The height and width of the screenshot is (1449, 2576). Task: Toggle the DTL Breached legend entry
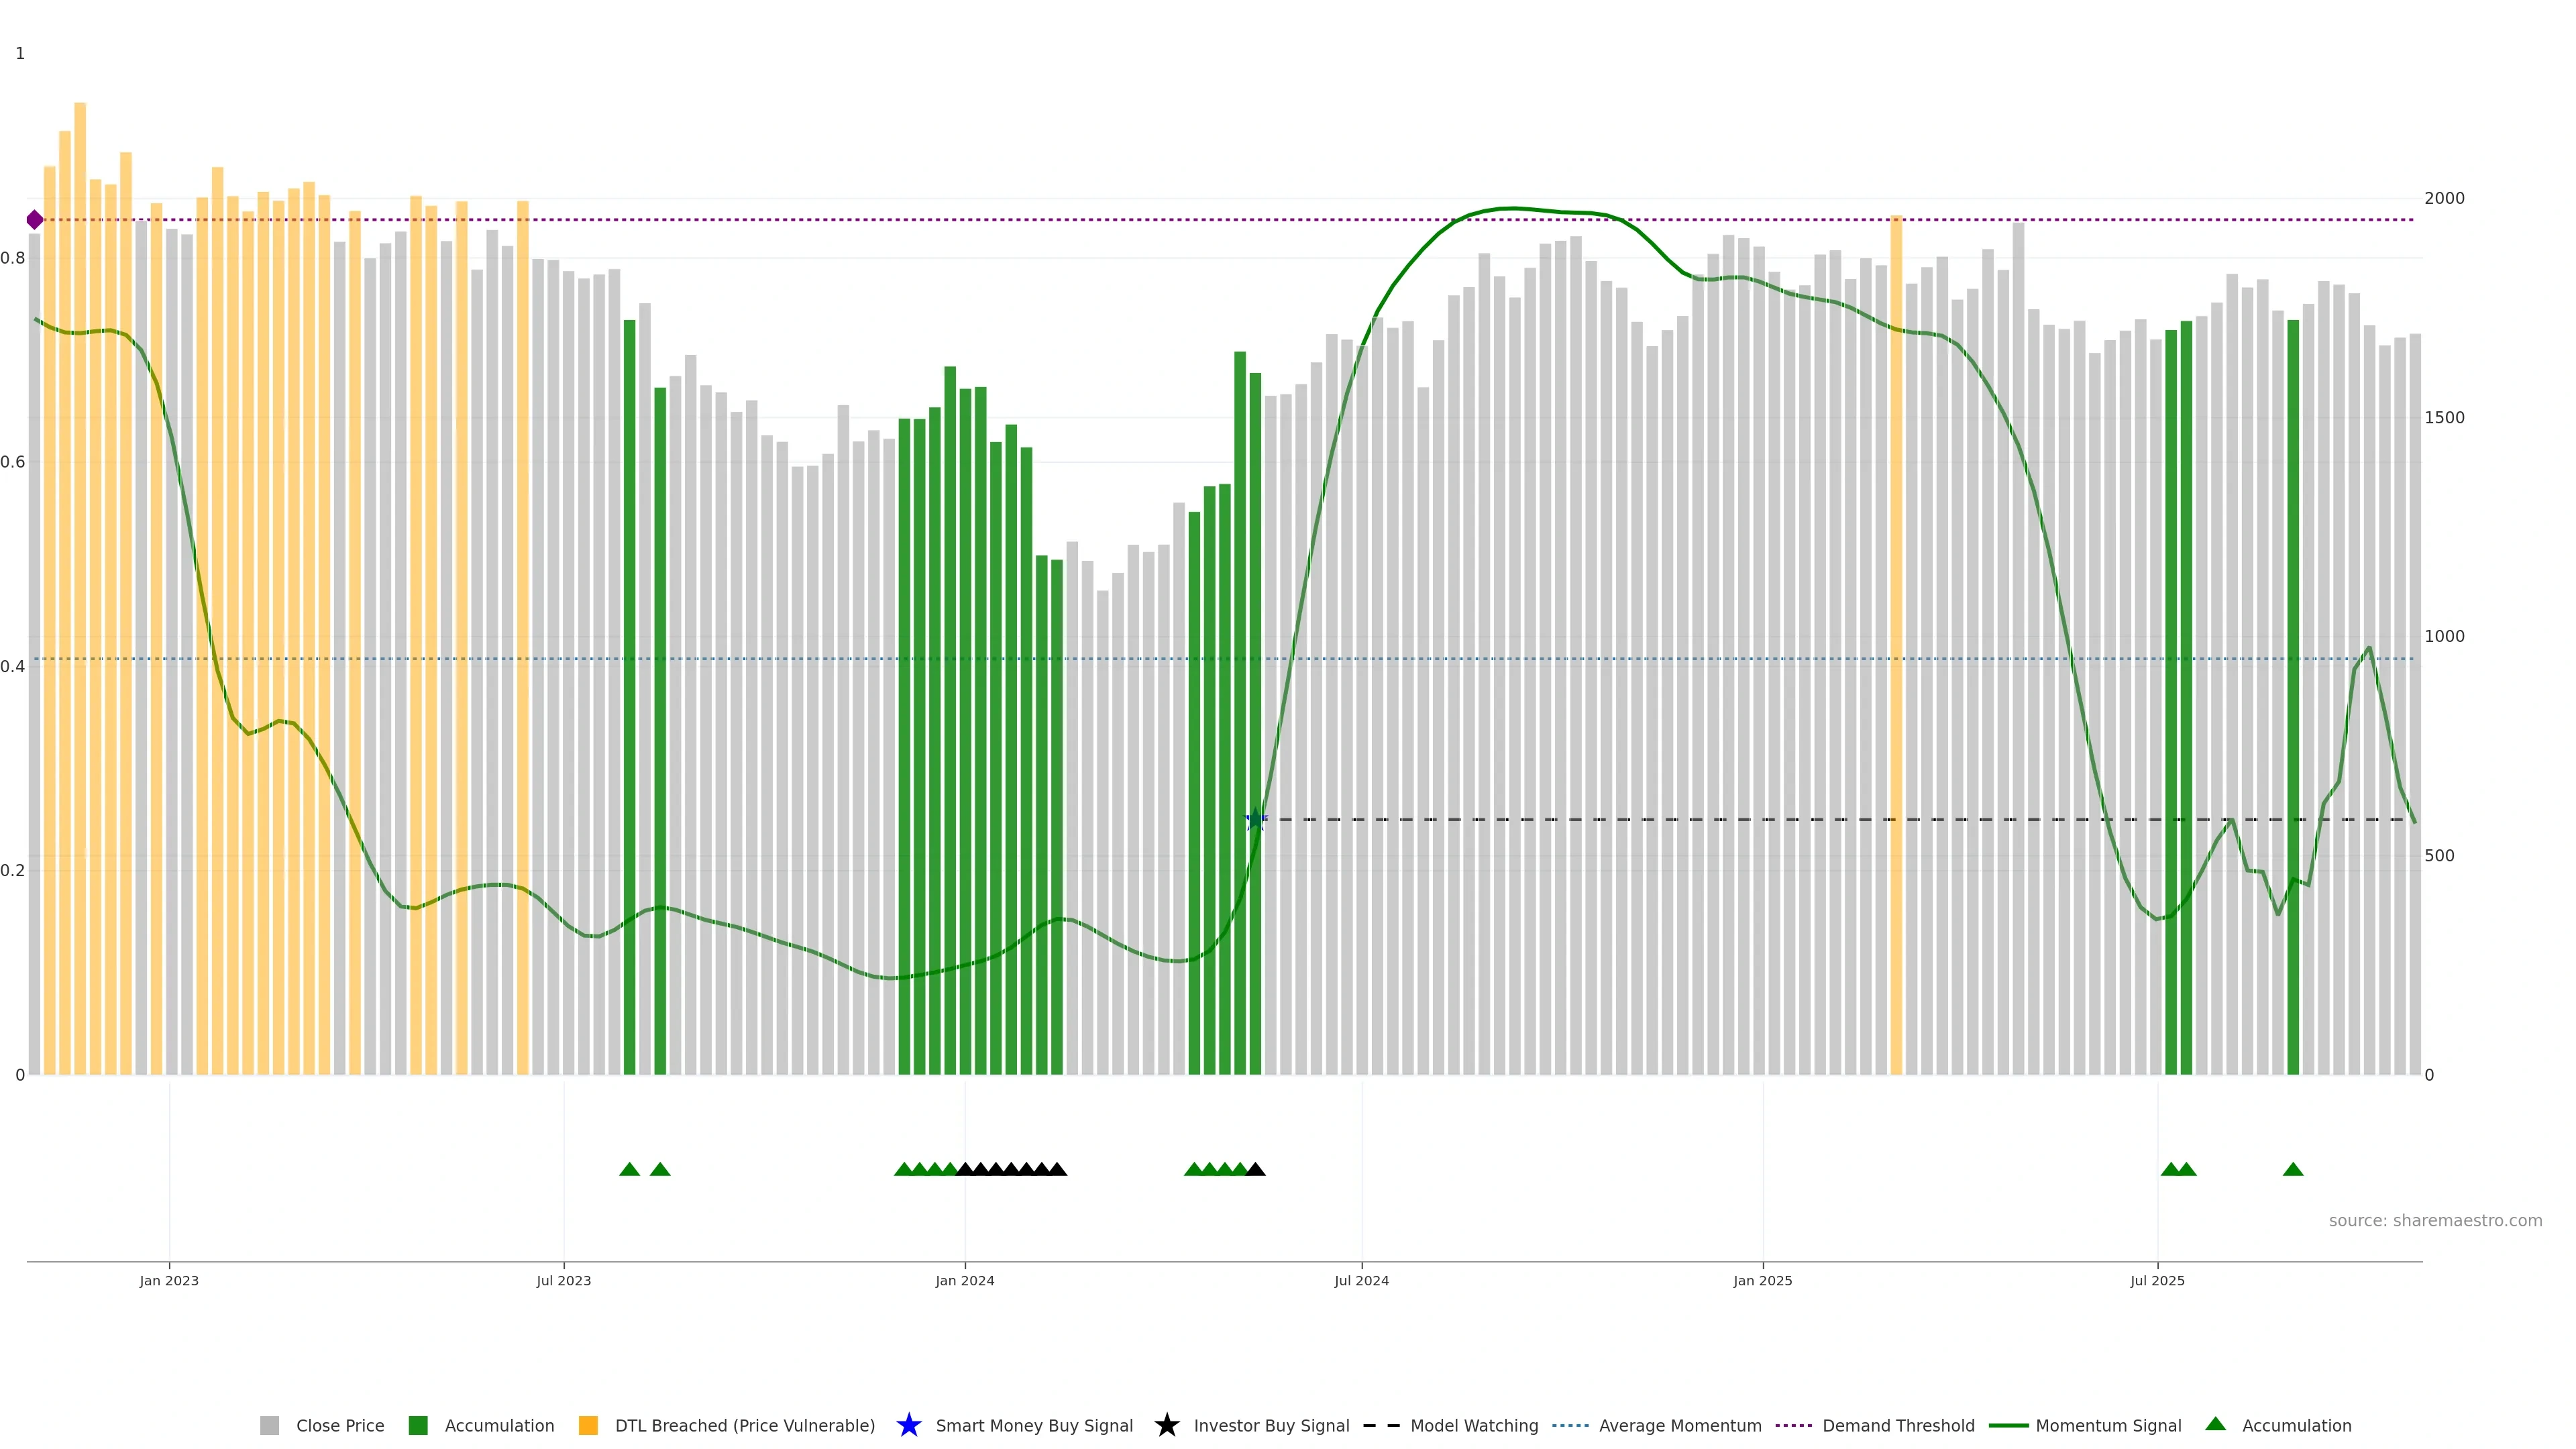tap(744, 1425)
